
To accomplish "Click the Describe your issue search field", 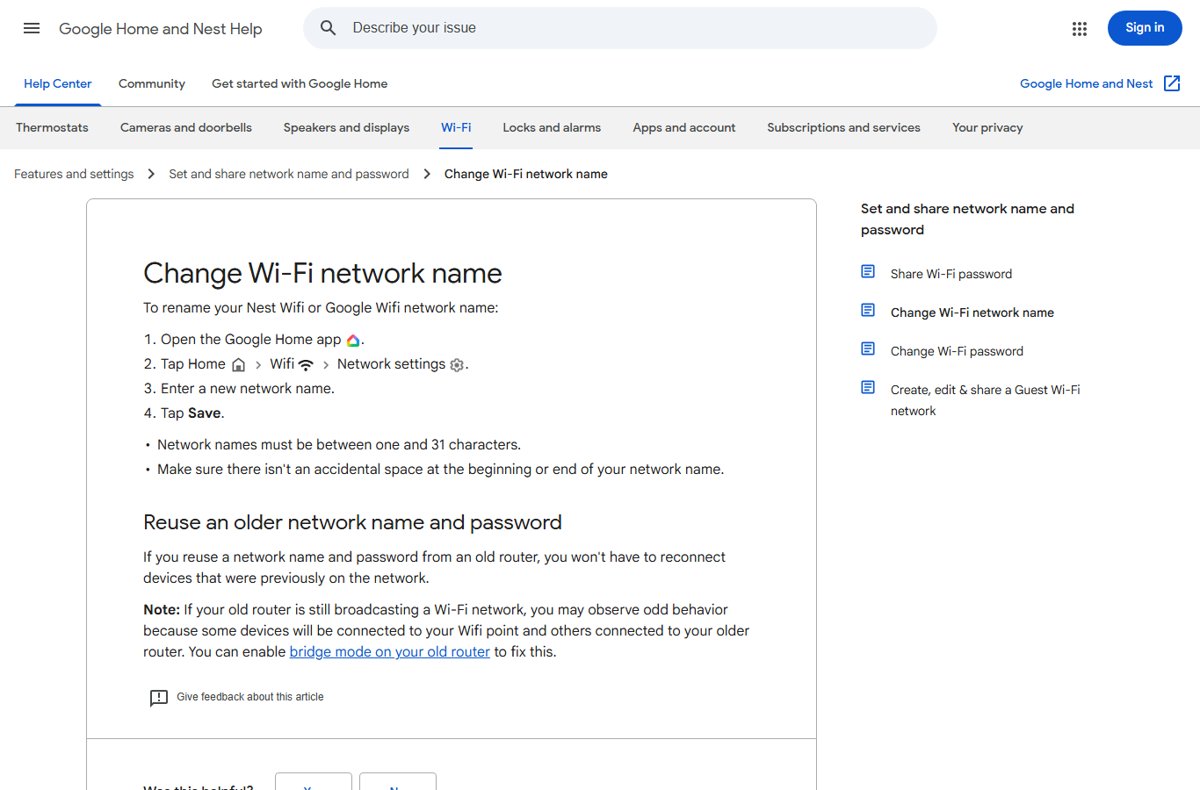I will tap(620, 28).
